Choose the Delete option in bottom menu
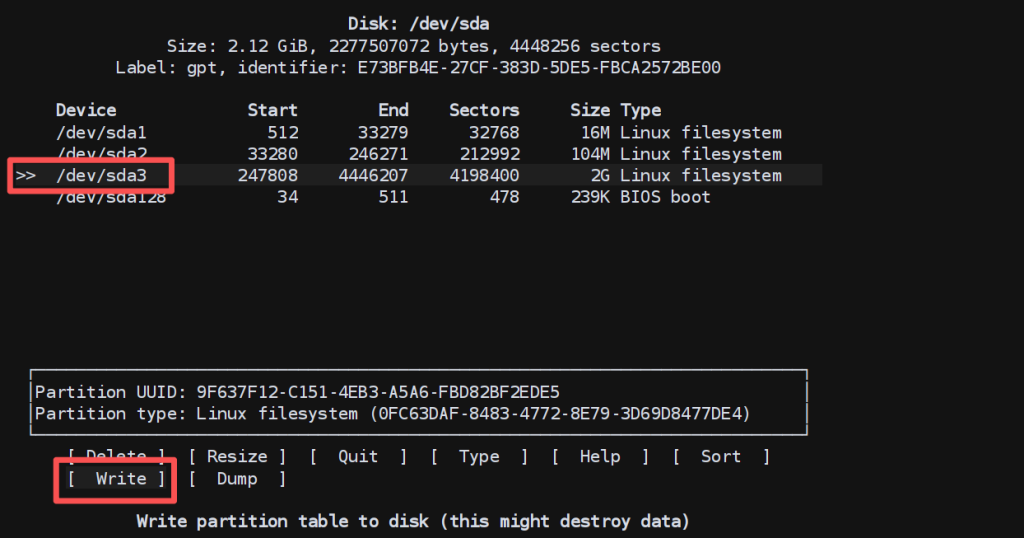This screenshot has height=538, width=1024. [116, 456]
